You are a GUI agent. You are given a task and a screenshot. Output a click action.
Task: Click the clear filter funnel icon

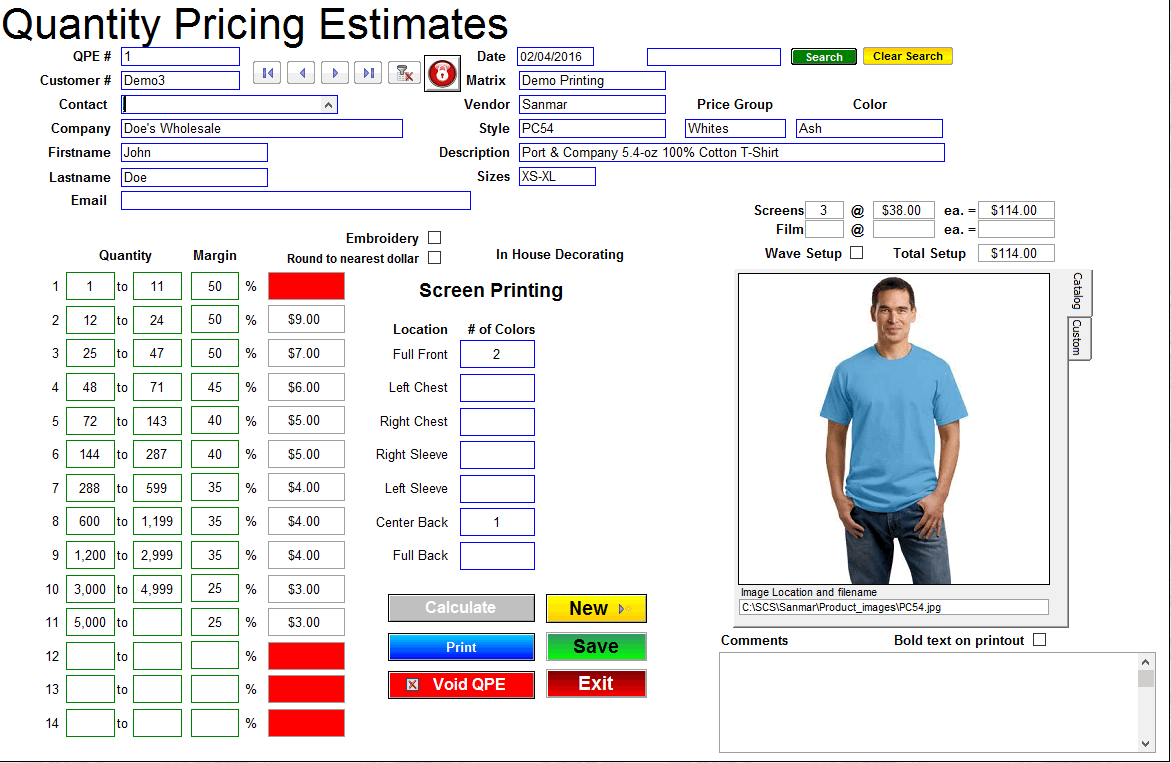click(x=404, y=73)
